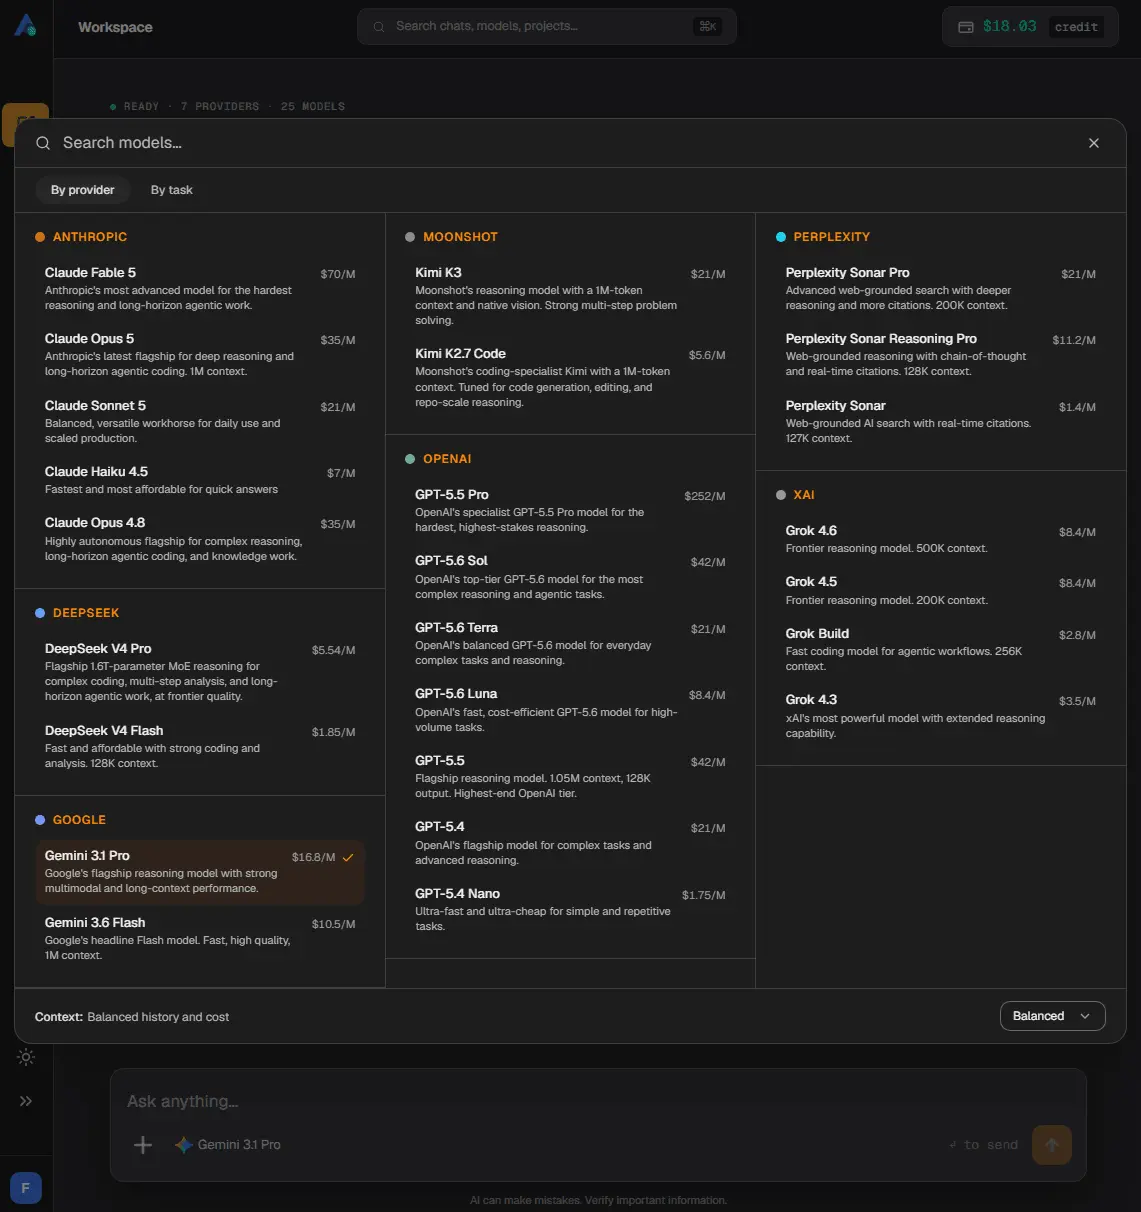Click the wallet icon next to credit balance
Image resolution: width=1141 pixels, height=1212 pixels.
(966, 27)
